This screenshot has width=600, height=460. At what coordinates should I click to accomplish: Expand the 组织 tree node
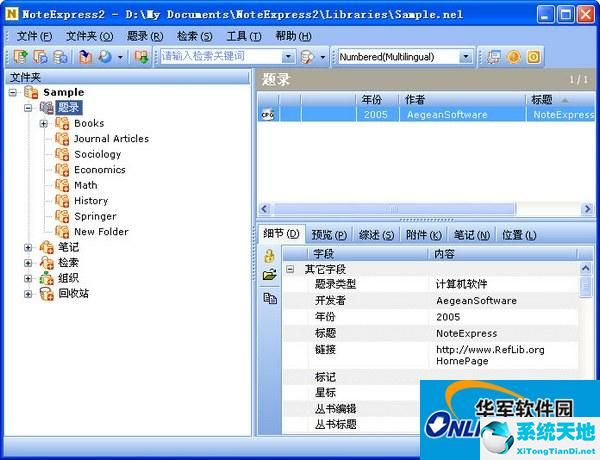coord(28,278)
